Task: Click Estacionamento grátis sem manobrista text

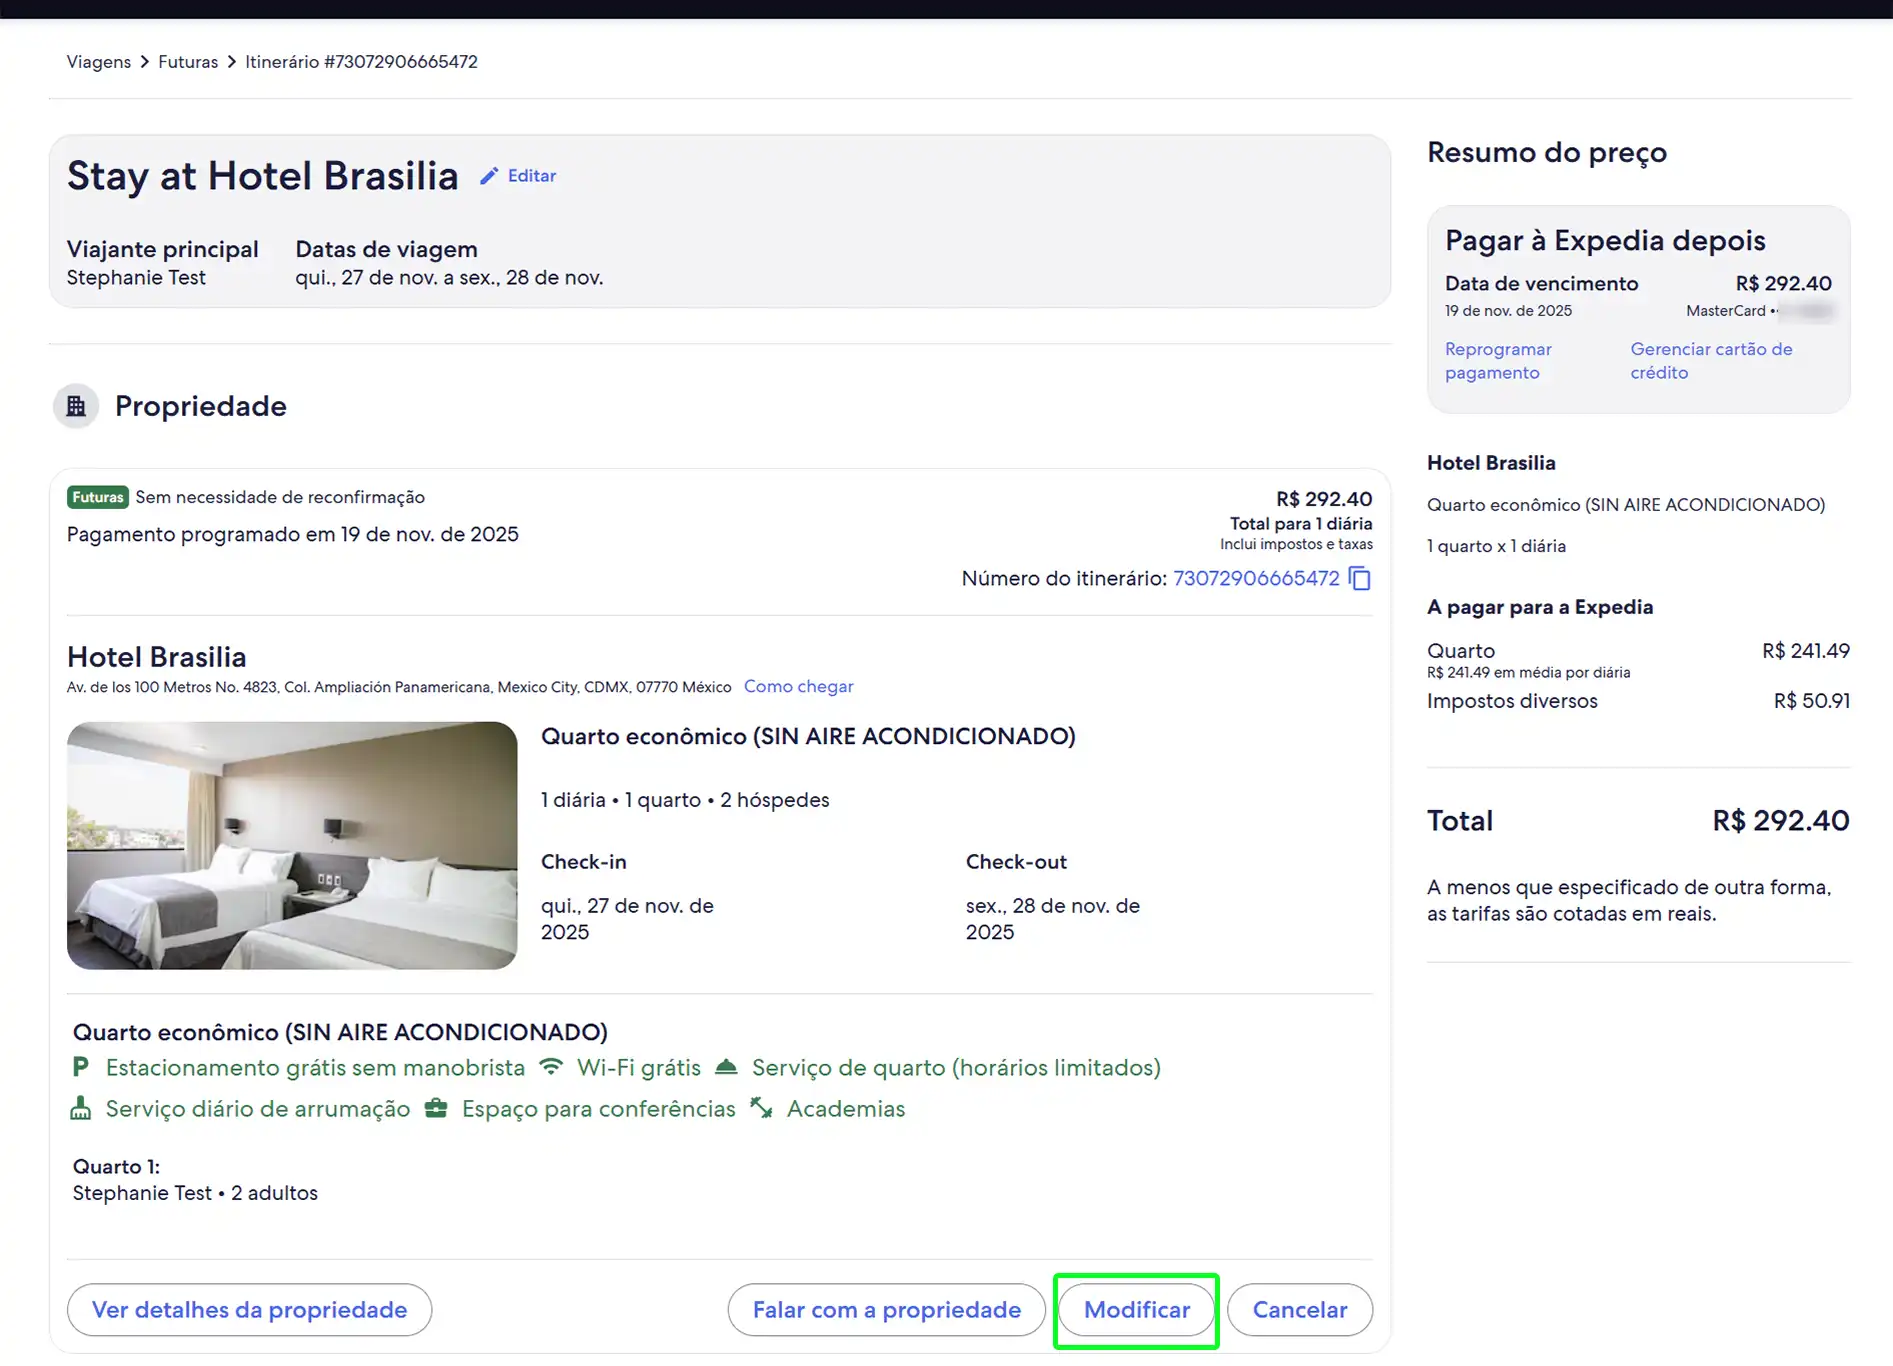Action: coord(315,1068)
